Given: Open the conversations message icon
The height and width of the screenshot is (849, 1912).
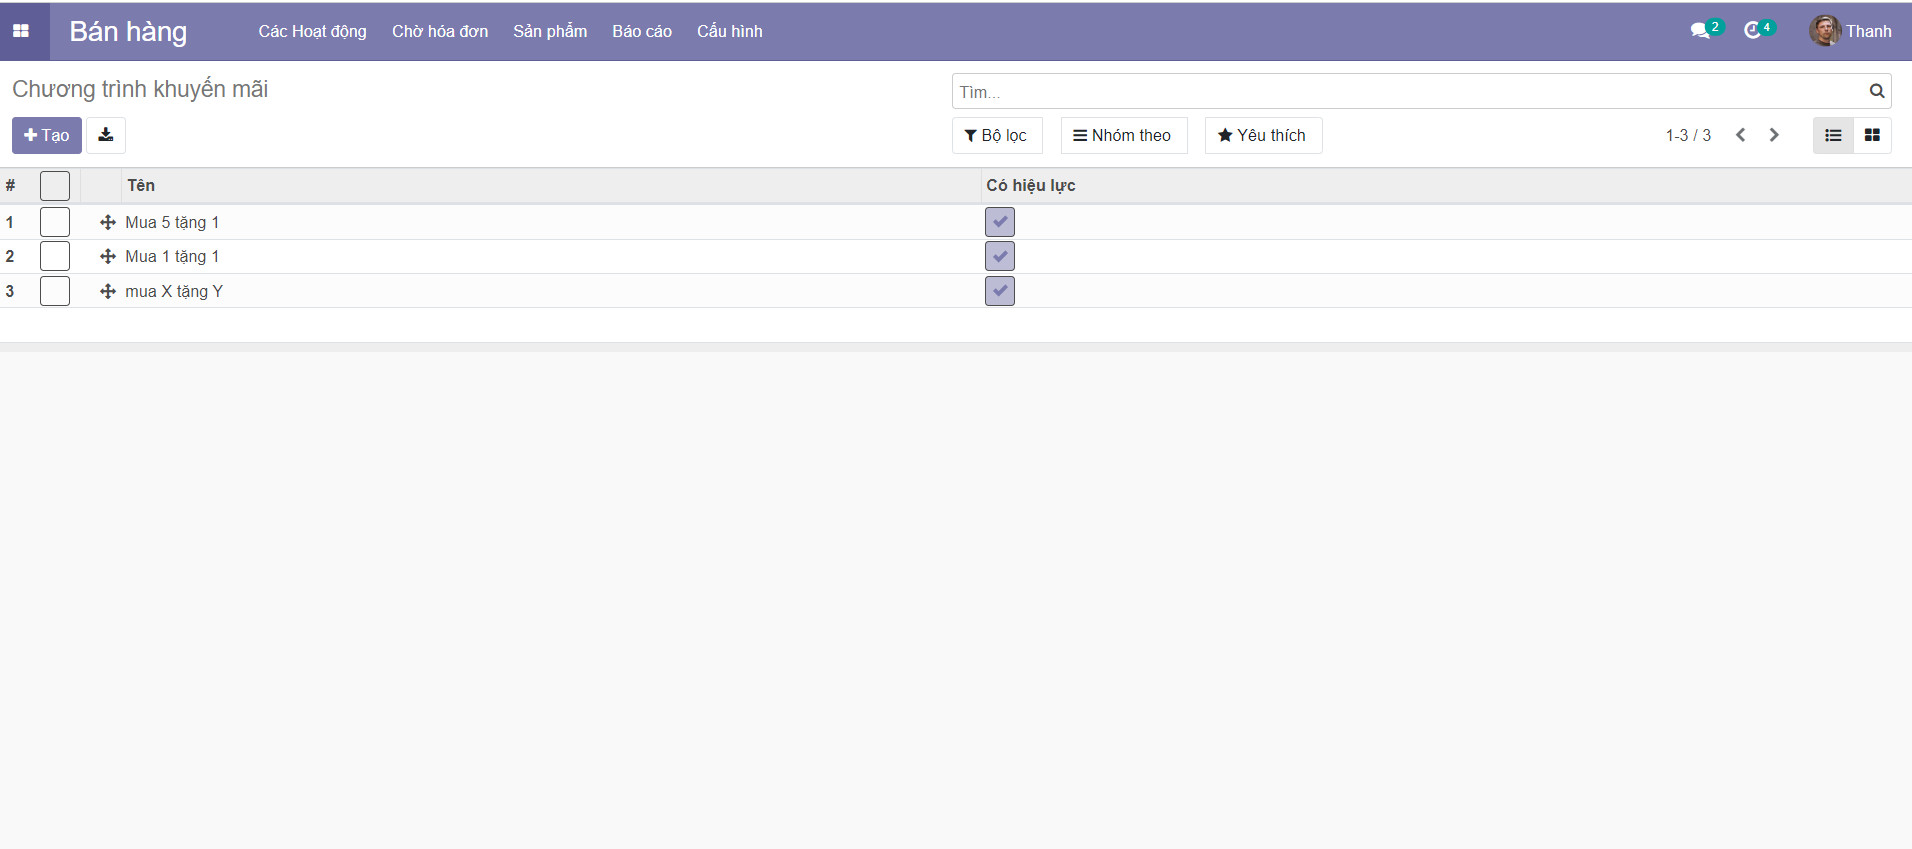Looking at the screenshot, I should (1699, 31).
